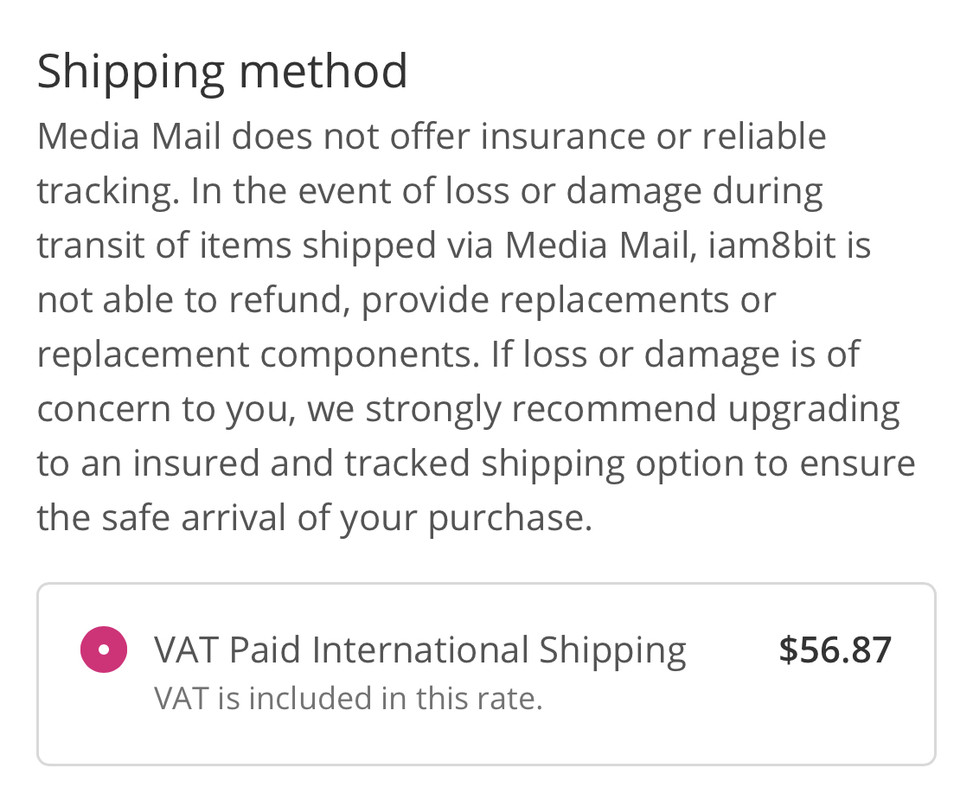This screenshot has width=973, height=800.
Task: Click the 'tracking. In the event of loss' line
Action: 430,191
